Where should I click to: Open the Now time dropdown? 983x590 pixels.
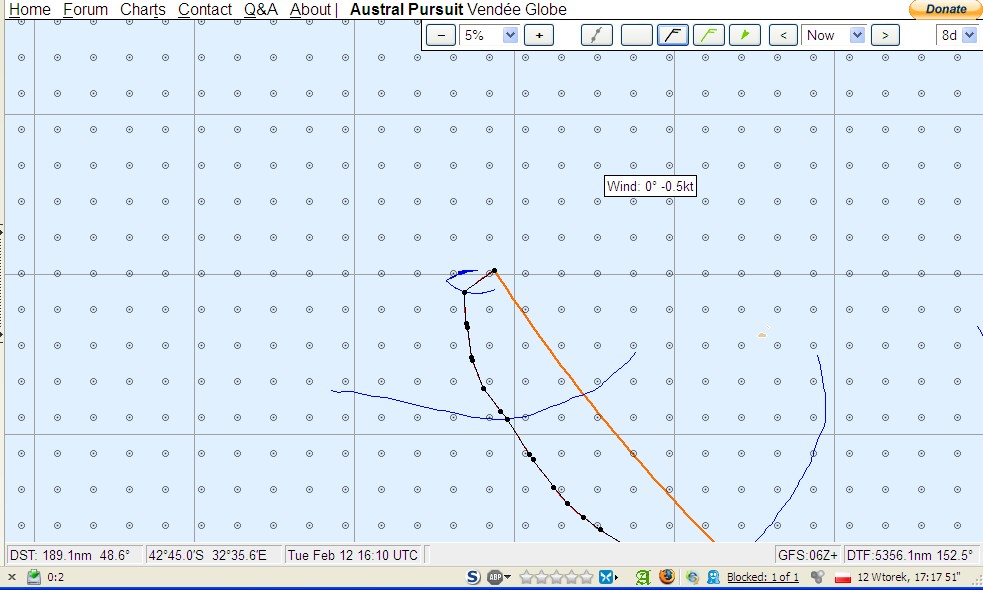pyautogui.click(x=834, y=35)
